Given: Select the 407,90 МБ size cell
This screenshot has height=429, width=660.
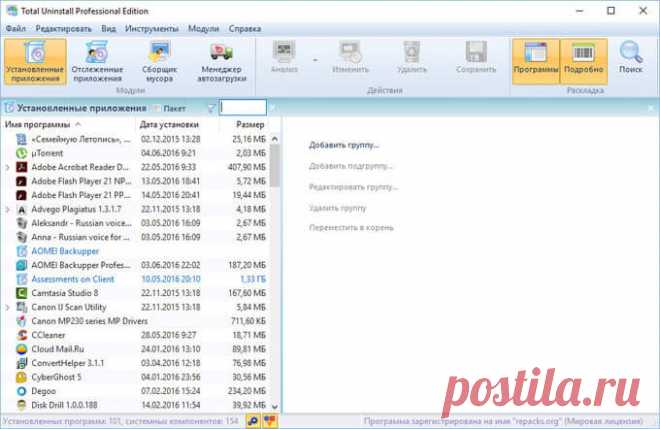Looking at the screenshot, I should (x=247, y=168).
